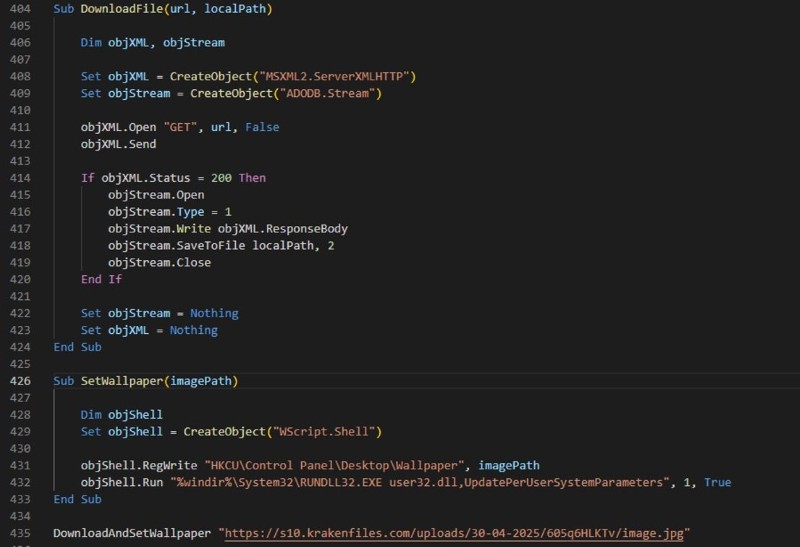This screenshot has height=547, width=800.
Task: Click the DownloadFile sub name on line 404
Action: 122,9
